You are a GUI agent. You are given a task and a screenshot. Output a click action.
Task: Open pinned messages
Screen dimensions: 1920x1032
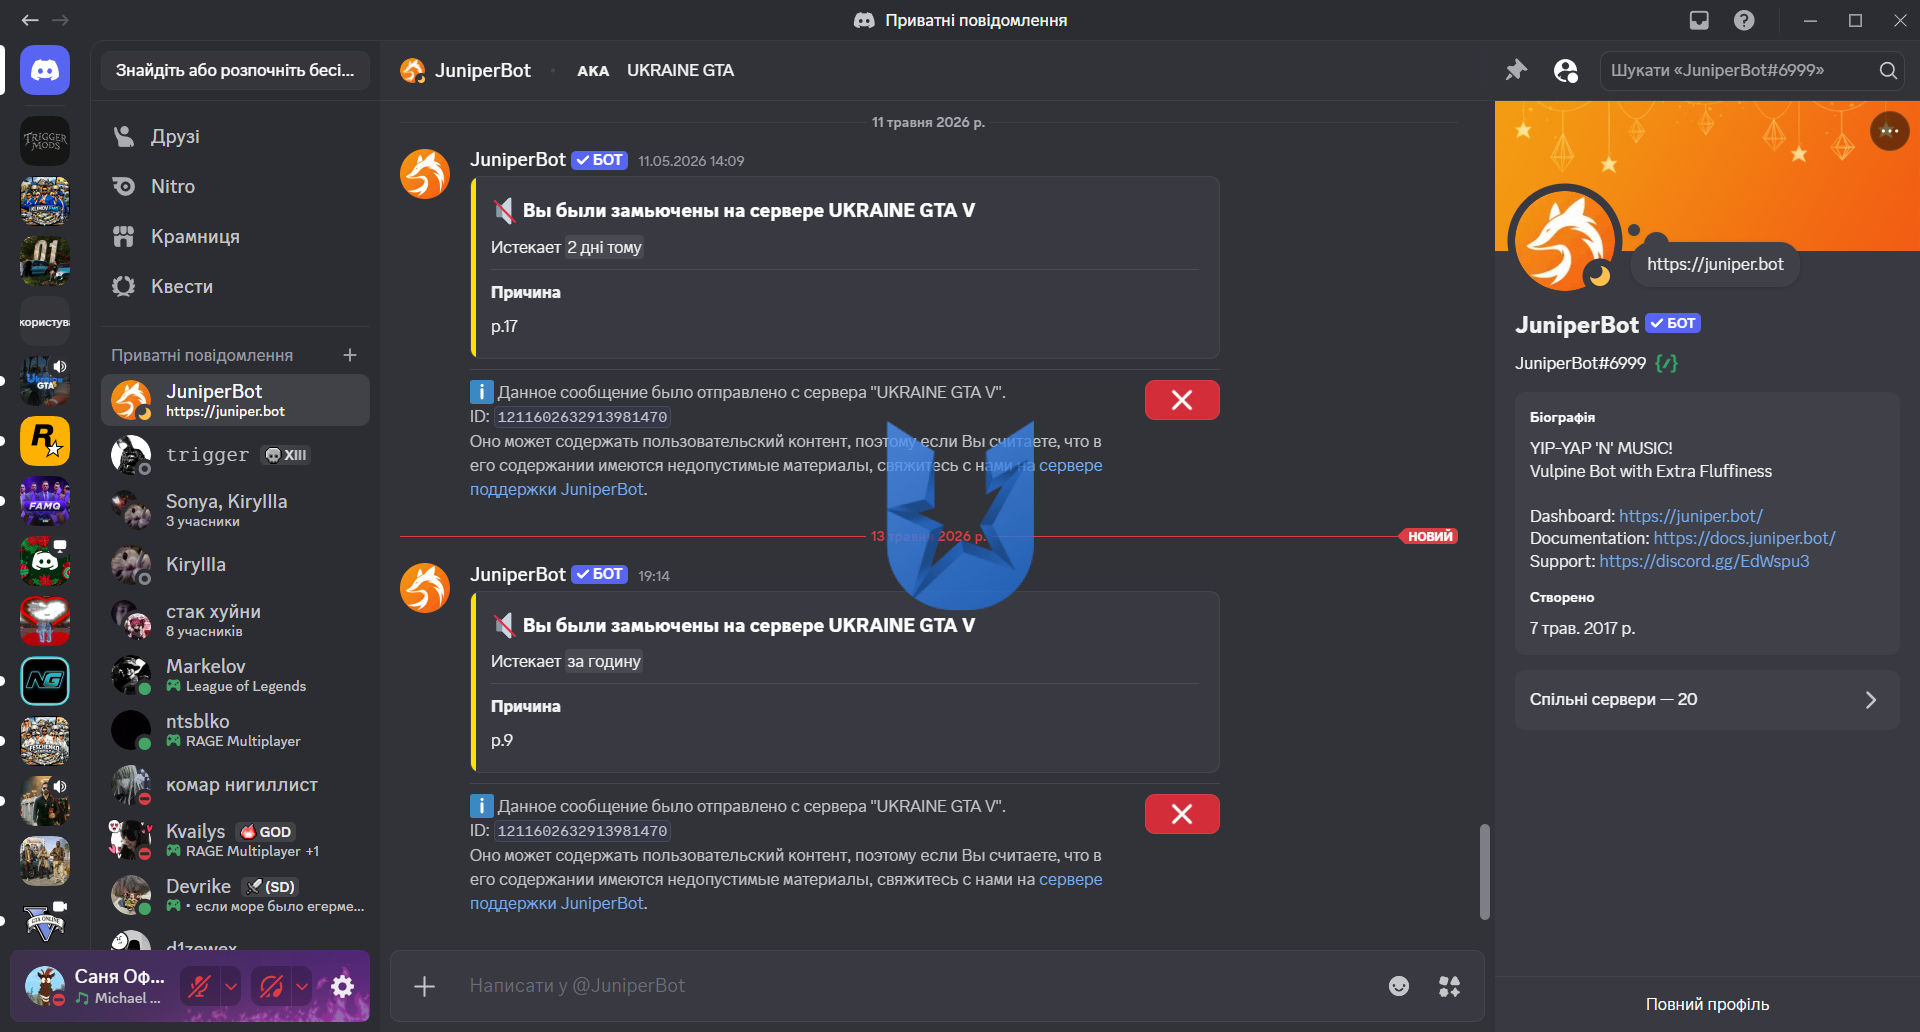(x=1516, y=70)
